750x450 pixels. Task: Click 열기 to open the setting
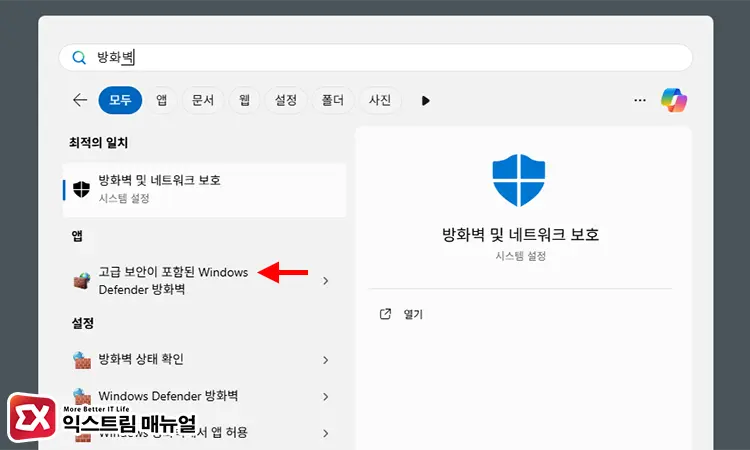pos(413,314)
